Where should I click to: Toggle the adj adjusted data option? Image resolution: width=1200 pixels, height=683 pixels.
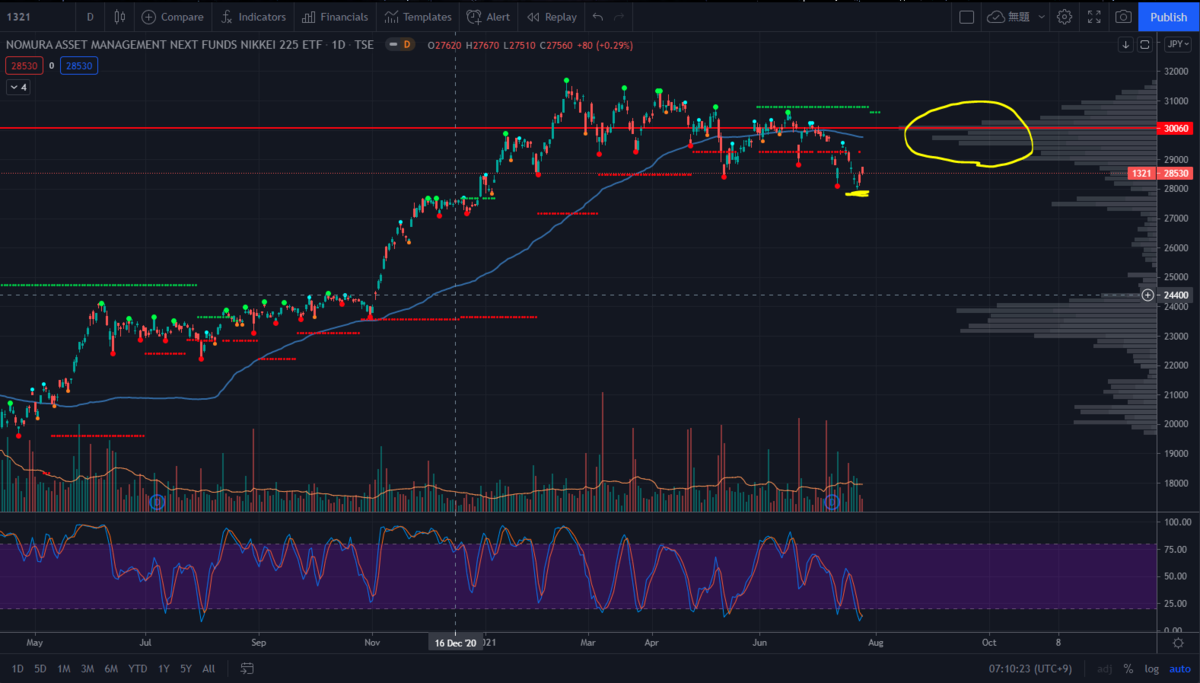click(1104, 668)
